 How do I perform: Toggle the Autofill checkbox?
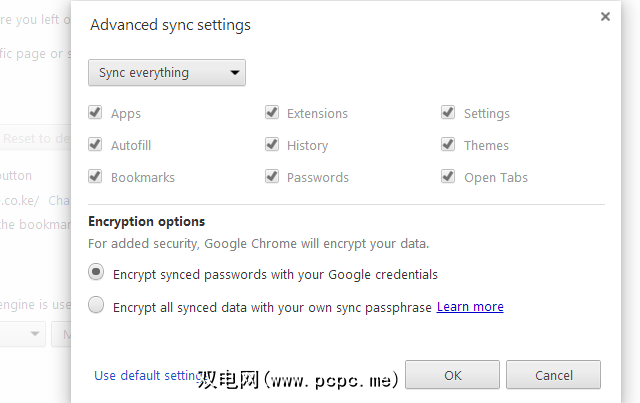[96, 145]
